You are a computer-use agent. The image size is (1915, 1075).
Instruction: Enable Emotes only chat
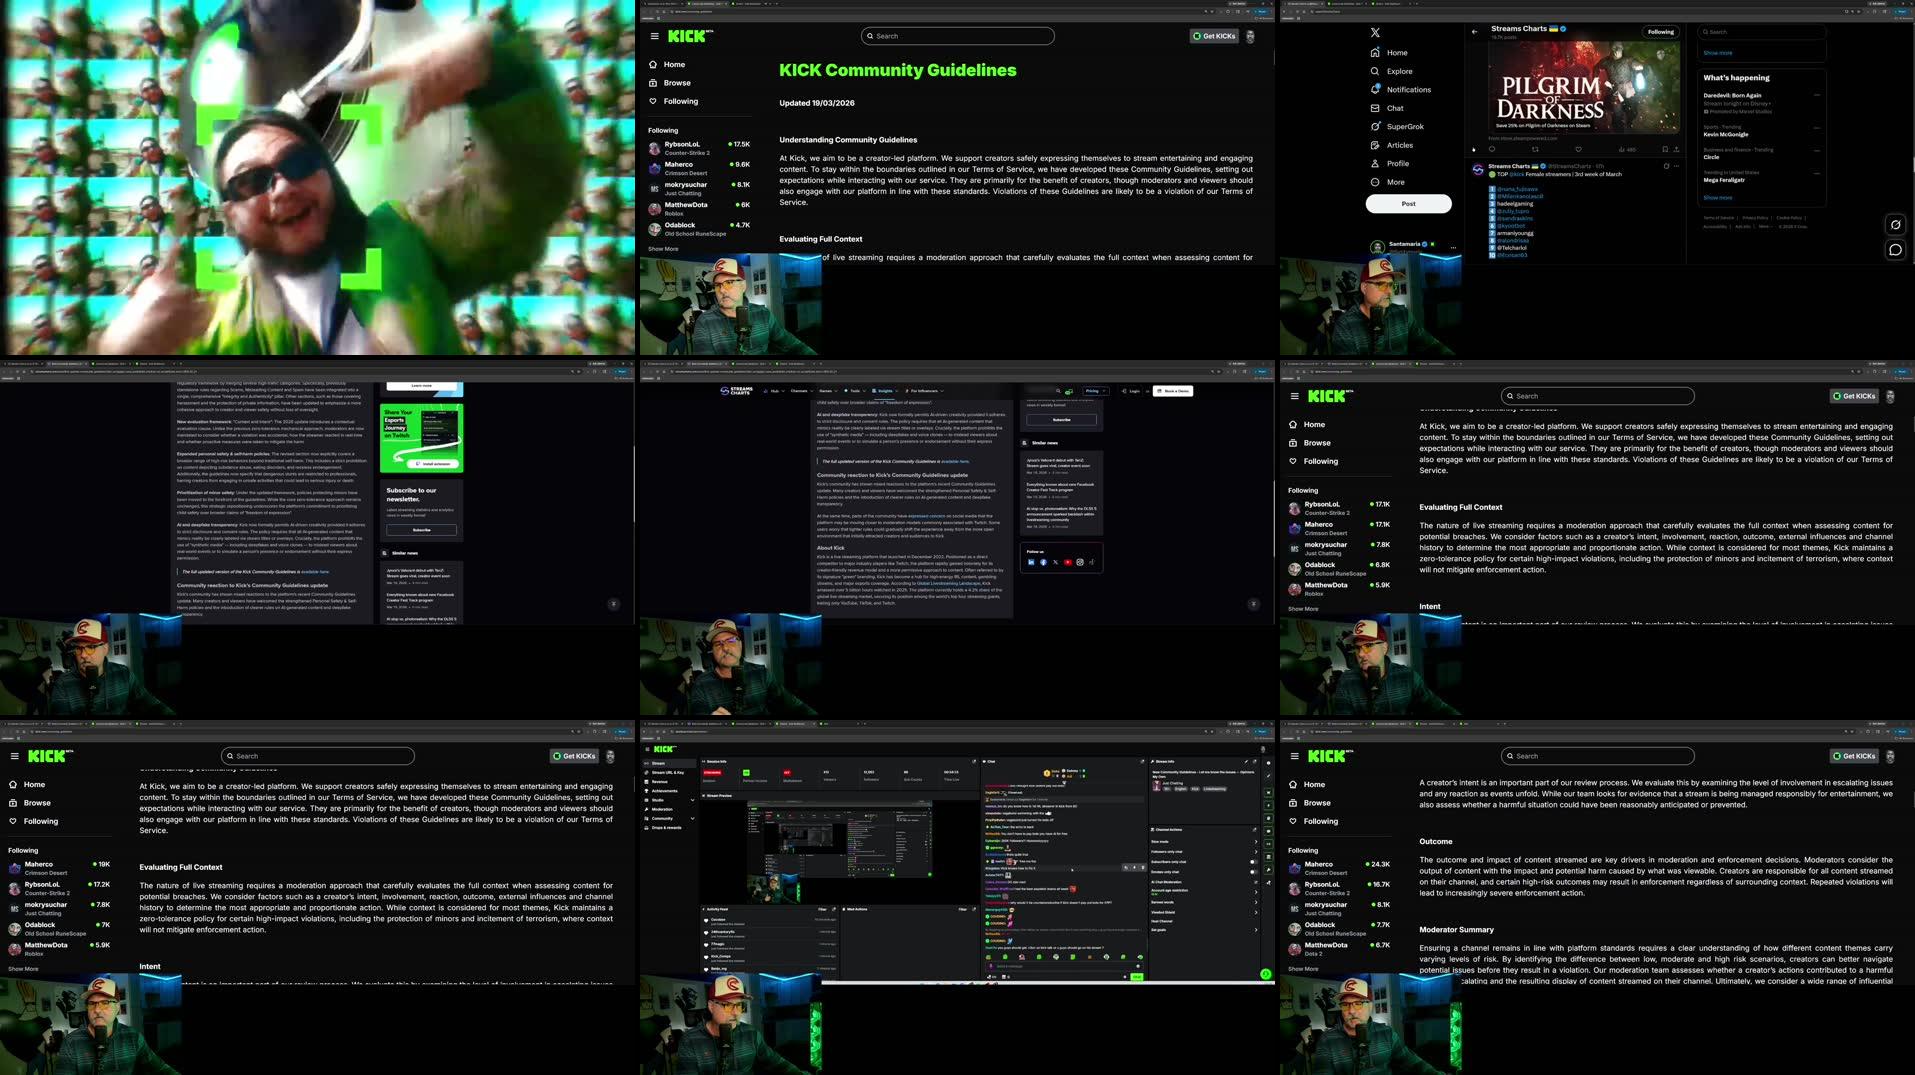click(x=1253, y=872)
